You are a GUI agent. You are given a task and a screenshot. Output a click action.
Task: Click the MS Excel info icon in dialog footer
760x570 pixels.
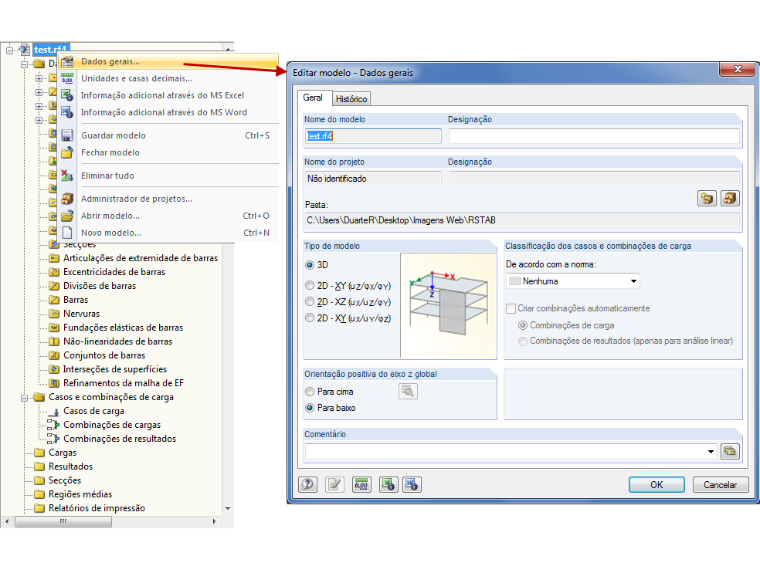388,484
